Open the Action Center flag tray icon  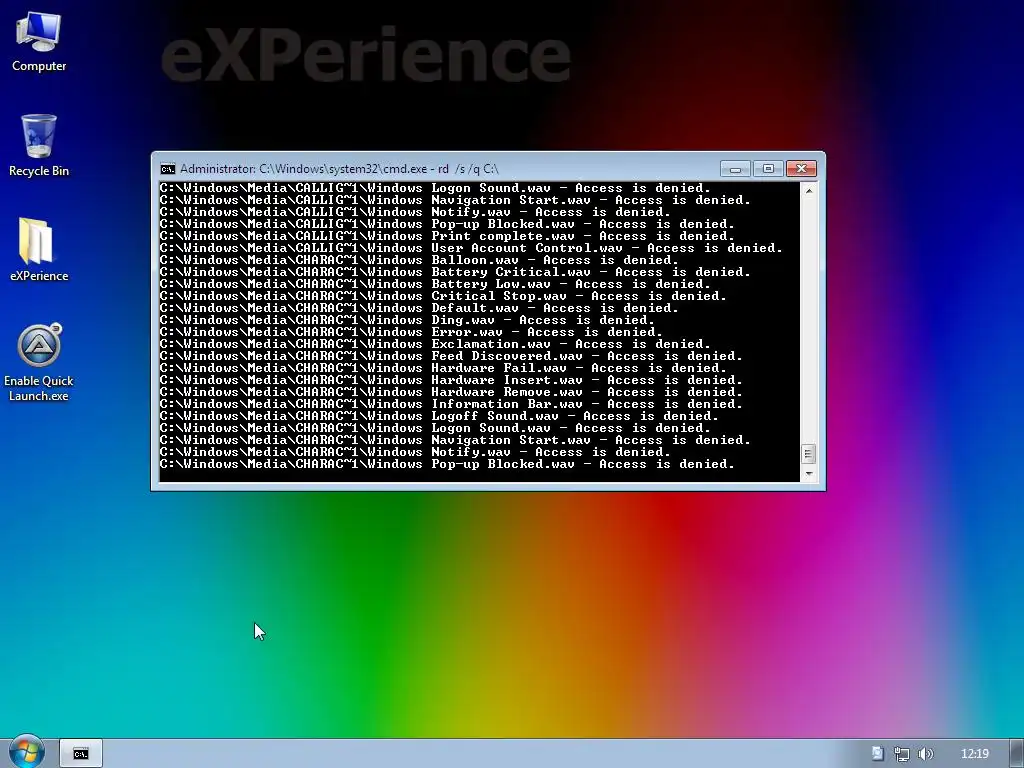(878, 754)
